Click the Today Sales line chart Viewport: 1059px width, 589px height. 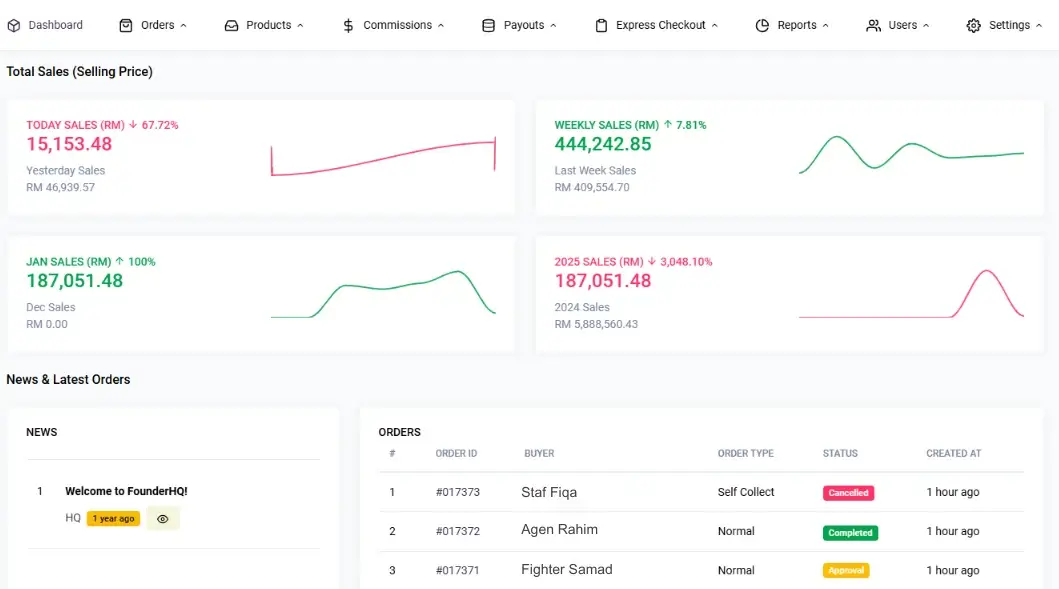383,158
